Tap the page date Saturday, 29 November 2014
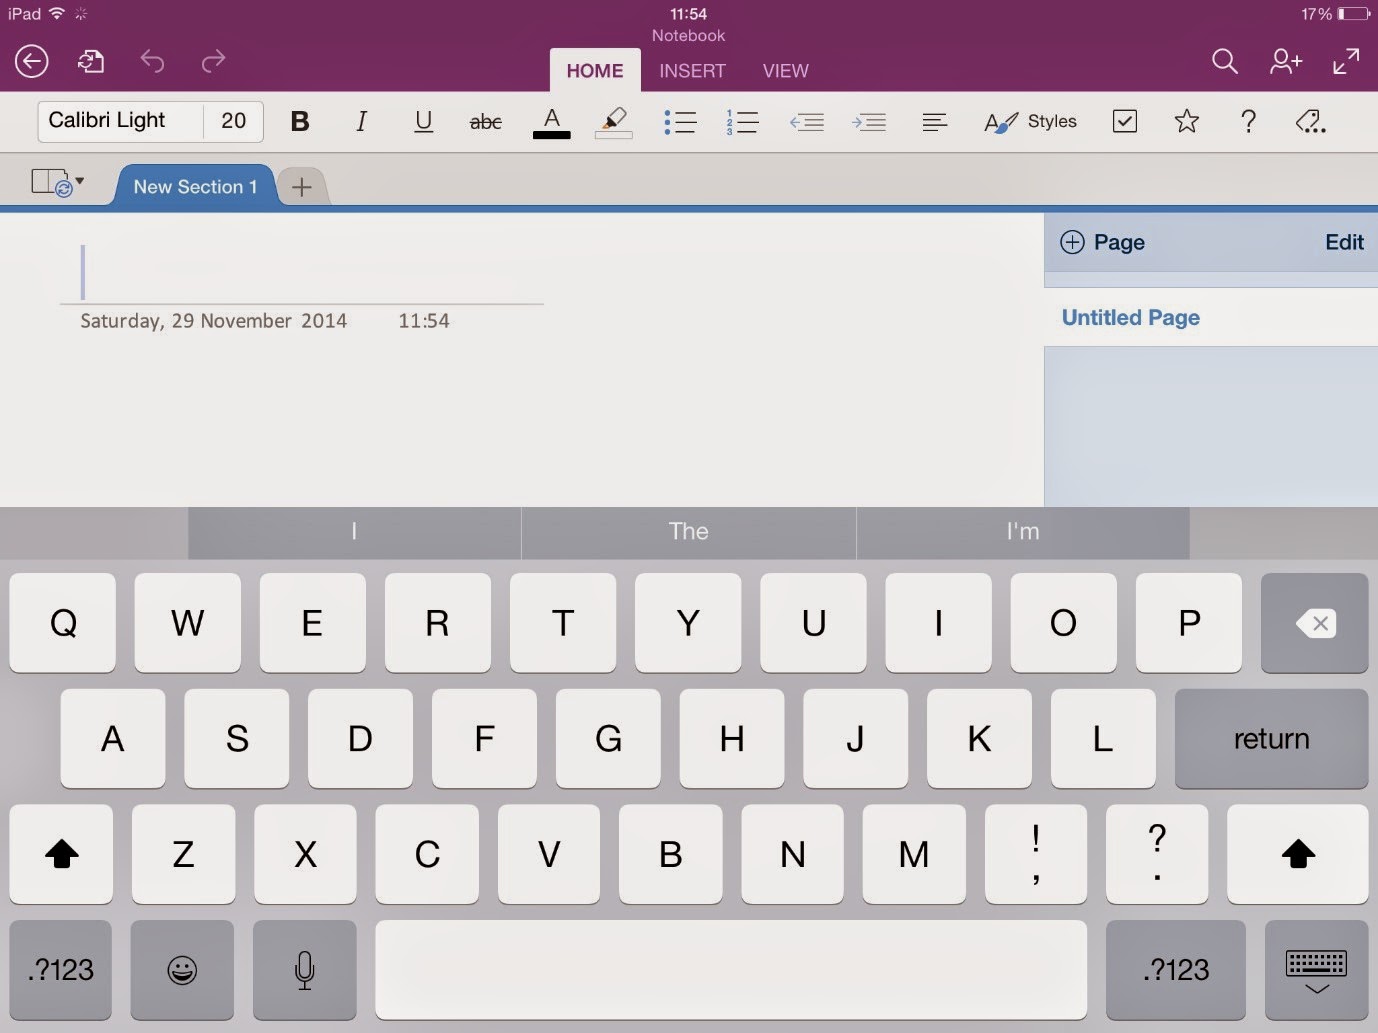Viewport: 1378px width, 1033px height. (x=214, y=321)
